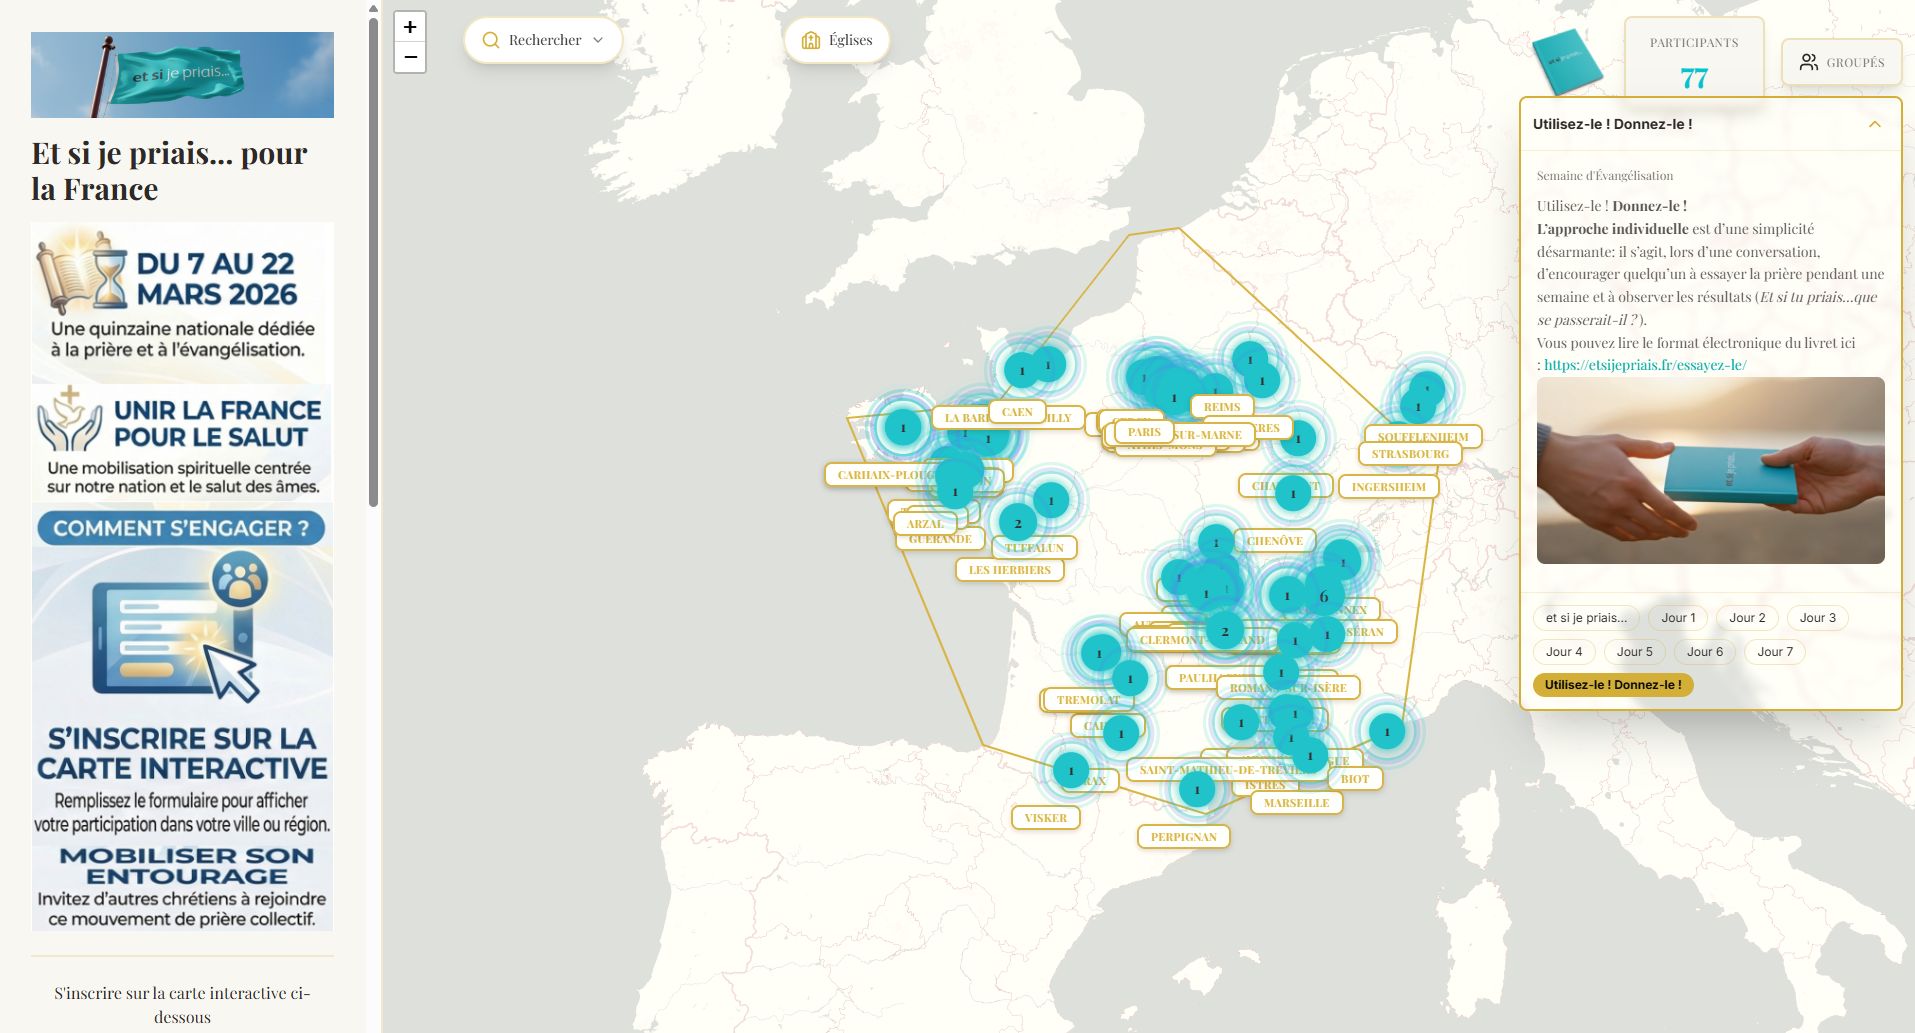Collapse the Utilisez-le ! Donnez-le ! panel
Screen dimensions: 1915x1033
click(x=1874, y=124)
